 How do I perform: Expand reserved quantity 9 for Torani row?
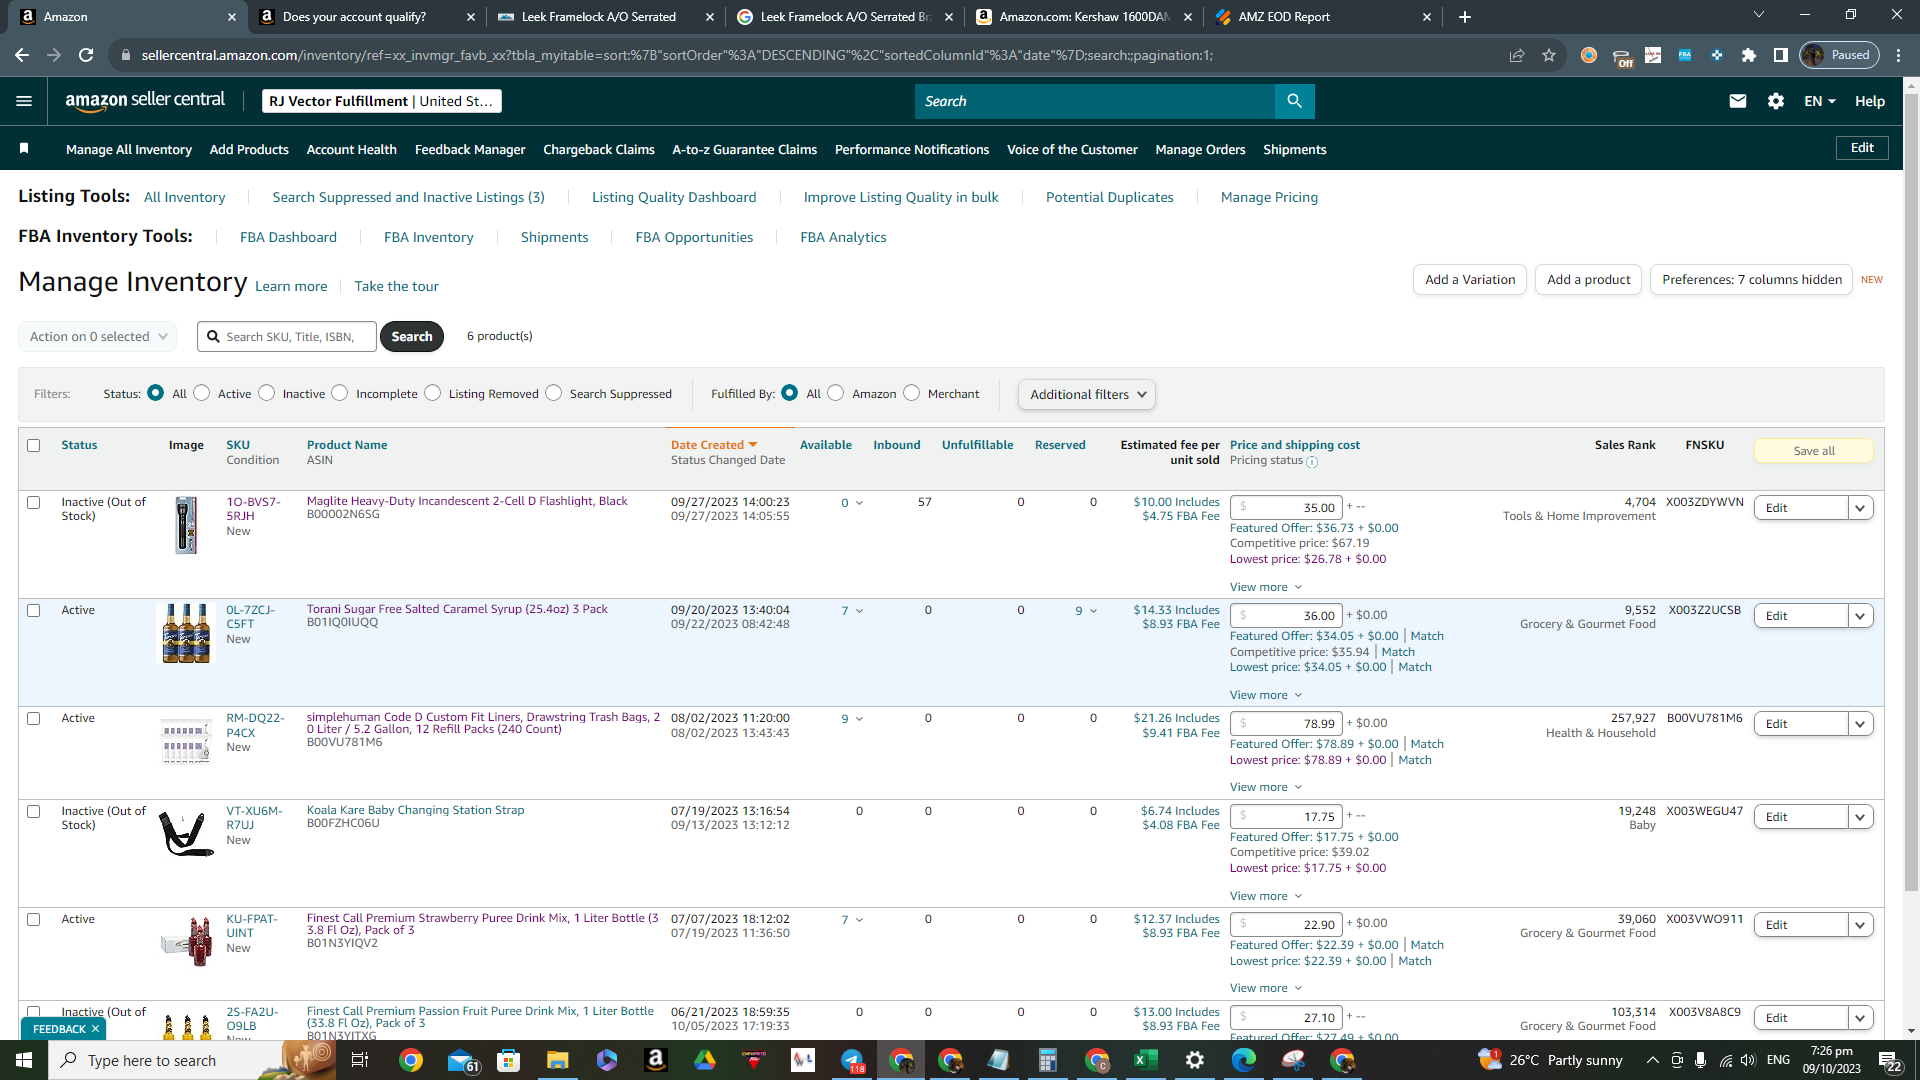coord(1086,610)
